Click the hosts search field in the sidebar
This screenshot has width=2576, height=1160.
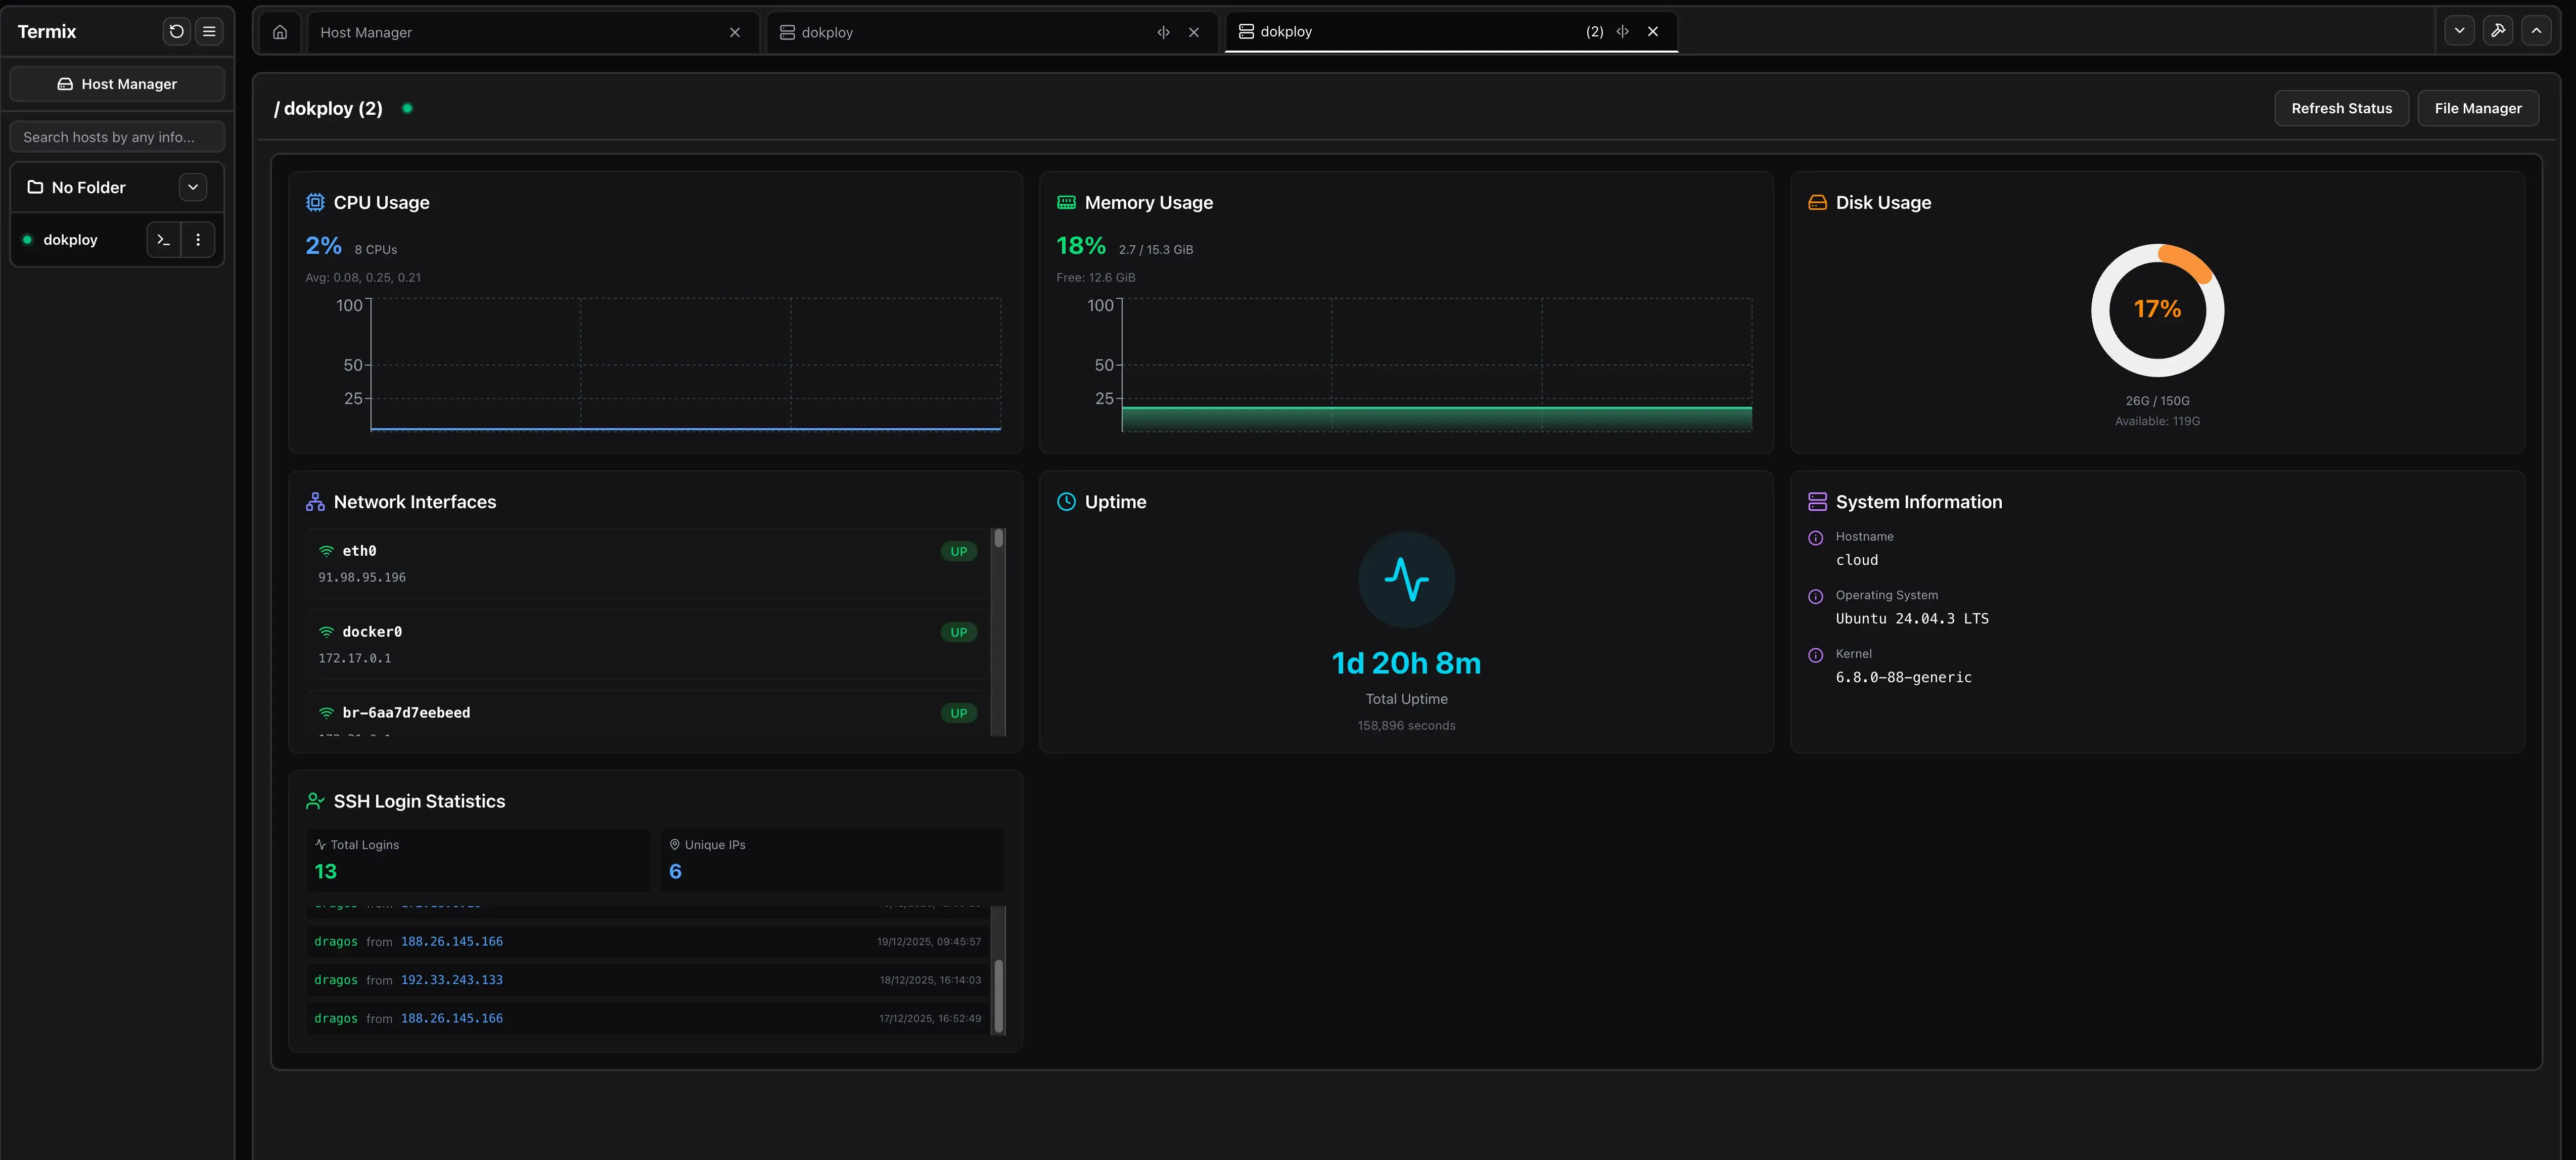click(x=117, y=136)
